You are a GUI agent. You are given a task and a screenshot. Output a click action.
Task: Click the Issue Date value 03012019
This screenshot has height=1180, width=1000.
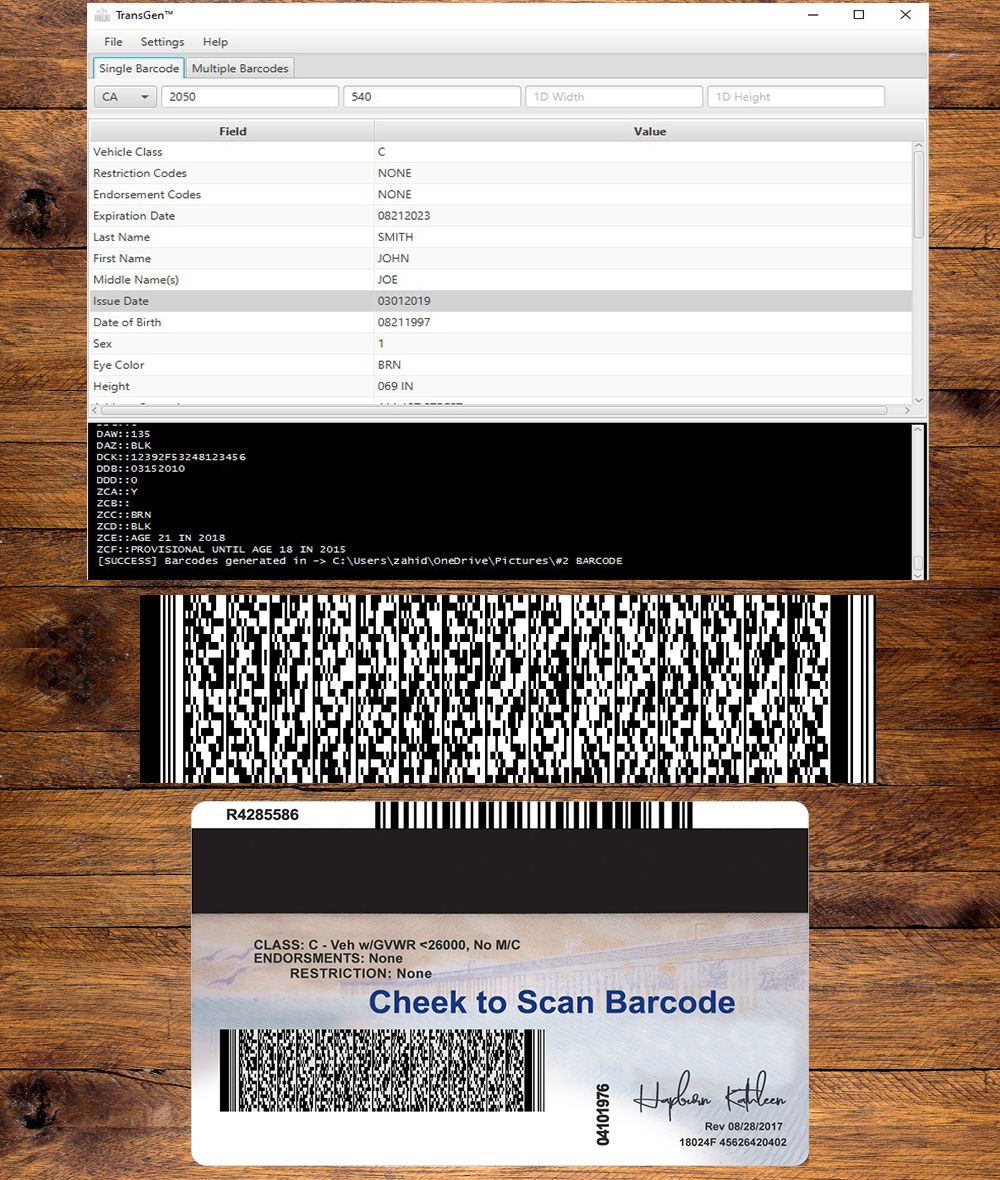pyautogui.click(x=404, y=301)
